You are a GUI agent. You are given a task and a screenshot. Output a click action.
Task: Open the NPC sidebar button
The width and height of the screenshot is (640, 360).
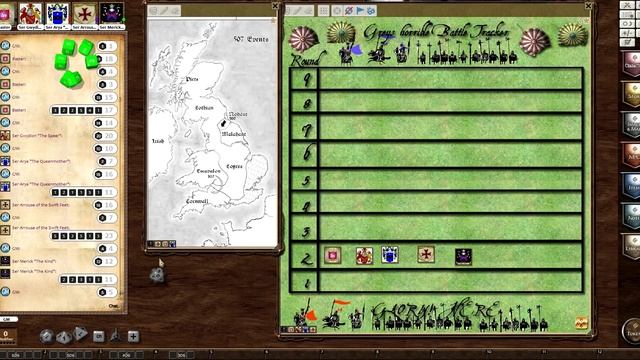coord(632,155)
